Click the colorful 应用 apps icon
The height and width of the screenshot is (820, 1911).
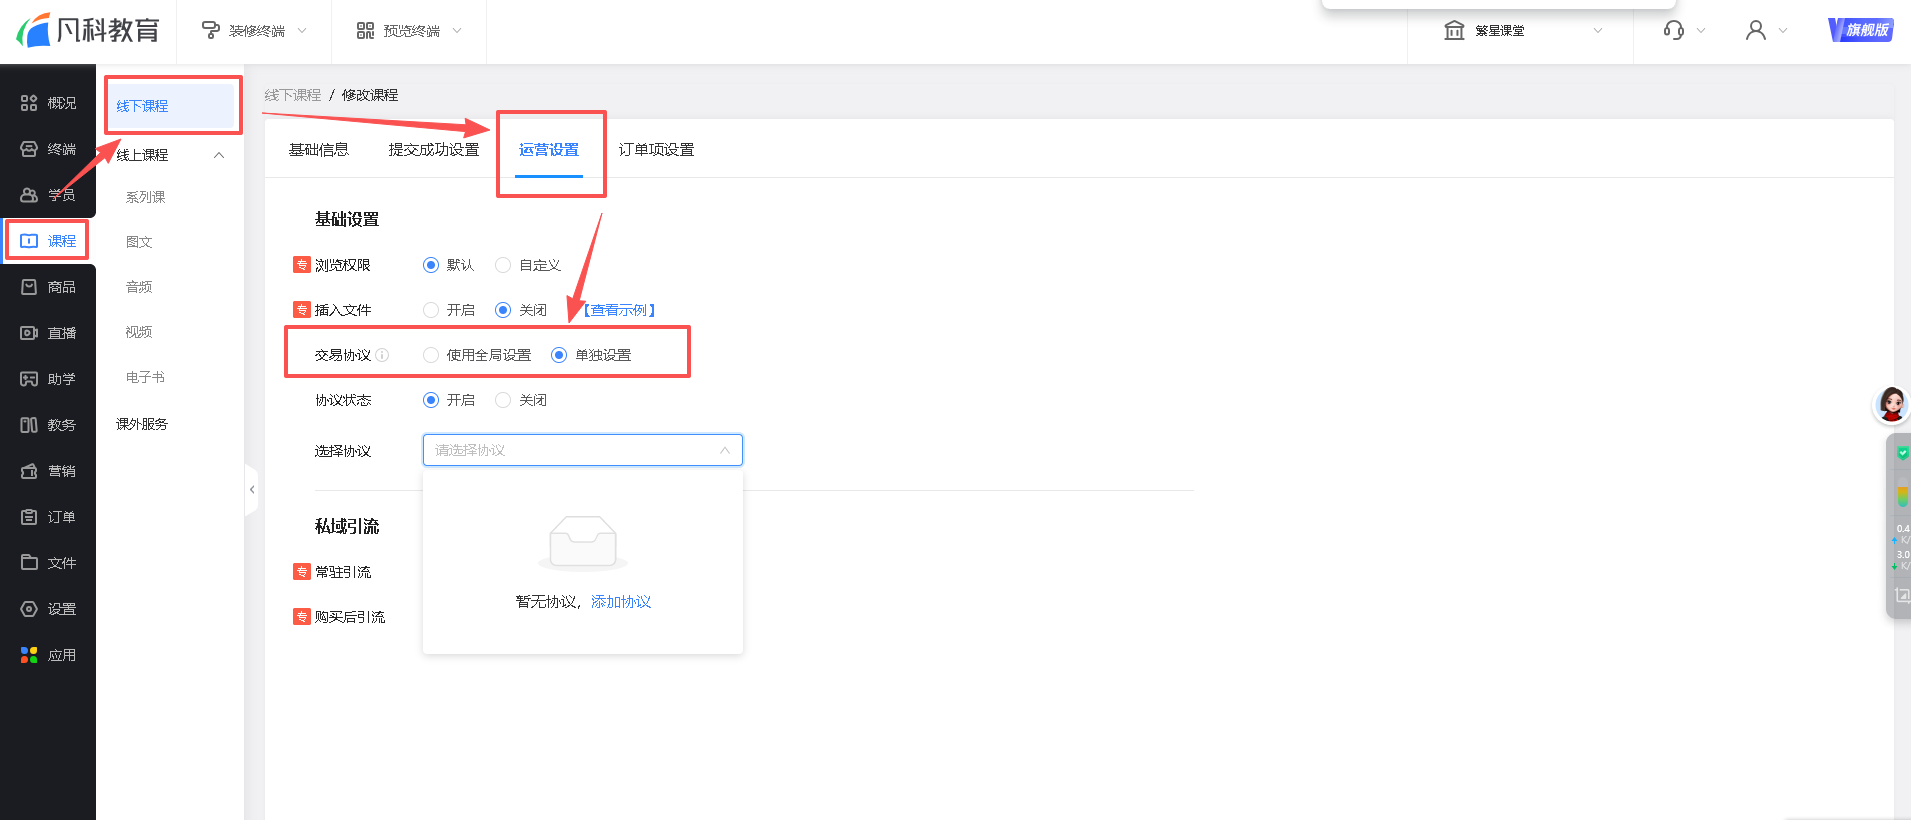coord(29,655)
